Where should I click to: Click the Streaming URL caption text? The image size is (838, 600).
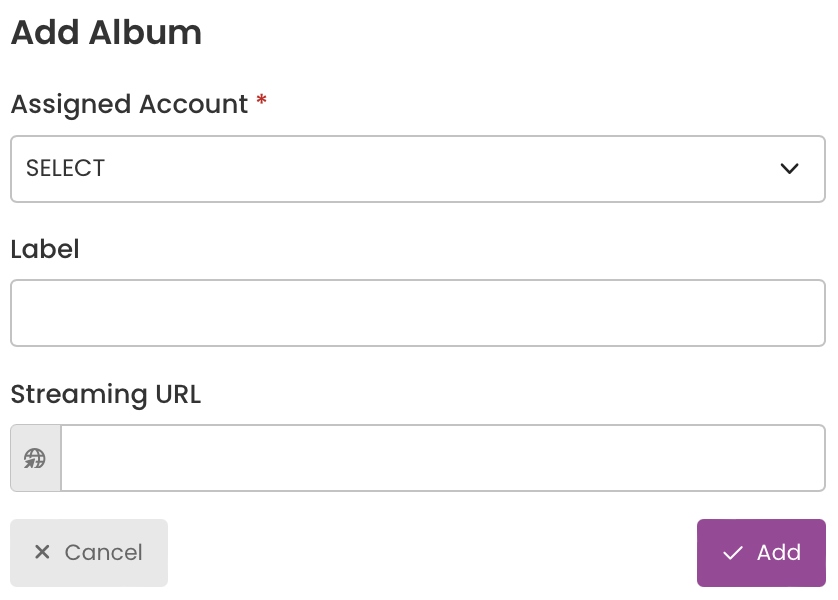click(106, 395)
